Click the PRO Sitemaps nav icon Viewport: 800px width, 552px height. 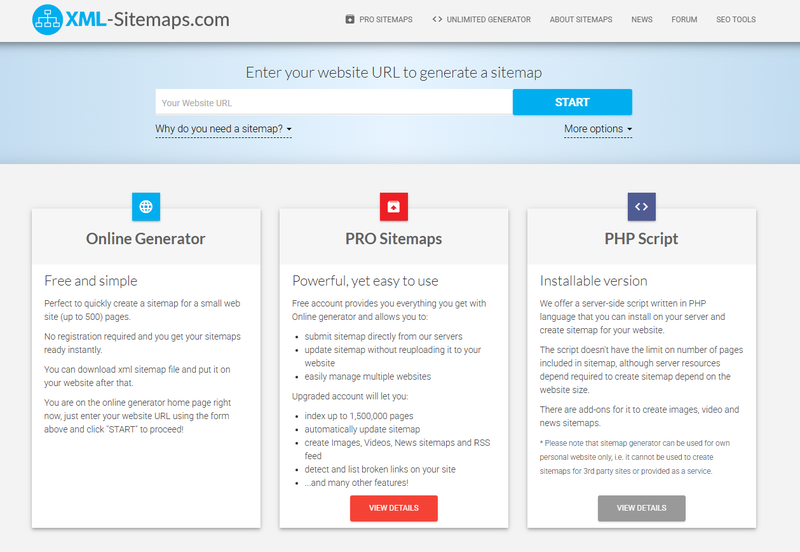point(349,19)
